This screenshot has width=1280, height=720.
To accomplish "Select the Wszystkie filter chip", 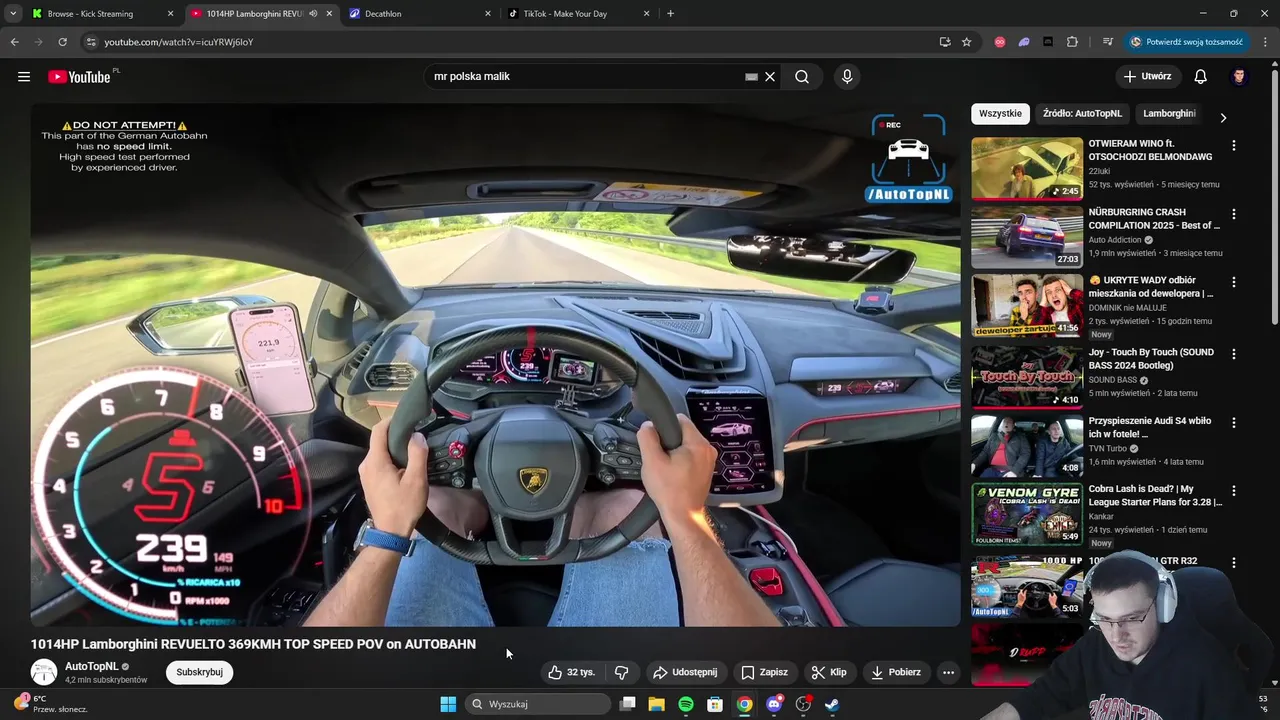I will [x=1000, y=114].
